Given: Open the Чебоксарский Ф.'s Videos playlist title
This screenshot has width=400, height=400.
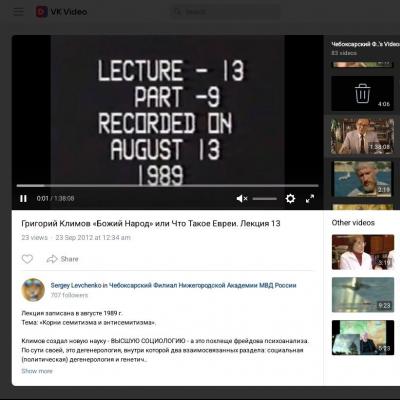Looking at the screenshot, I should coord(365,44).
